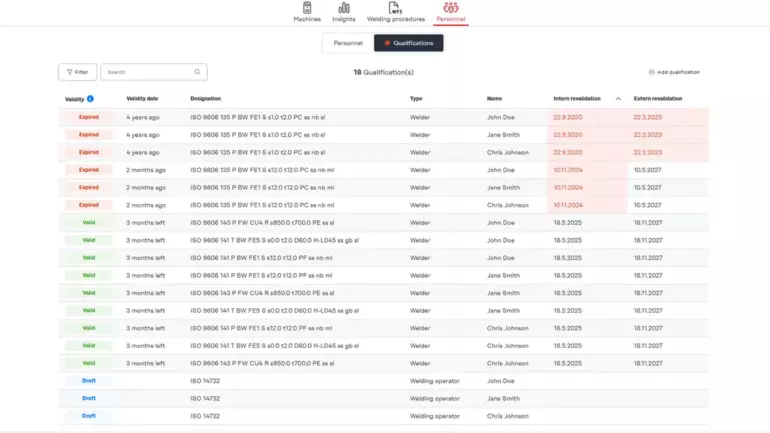
Task: Click the funnel icon in Filter
Action: point(68,72)
